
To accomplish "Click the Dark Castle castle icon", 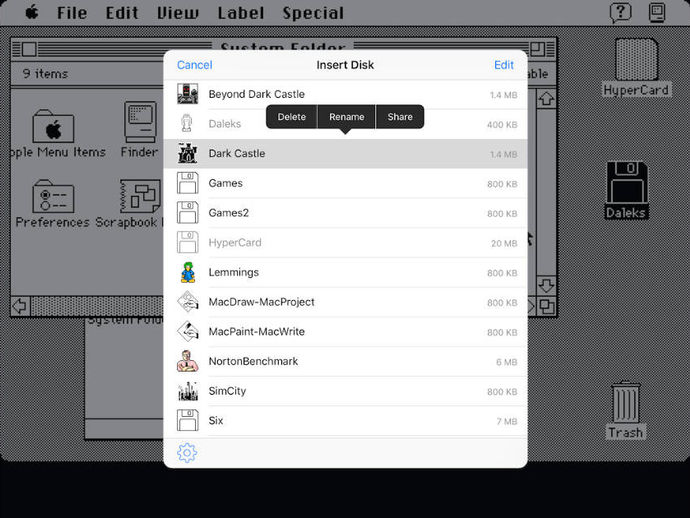I will 187,153.
